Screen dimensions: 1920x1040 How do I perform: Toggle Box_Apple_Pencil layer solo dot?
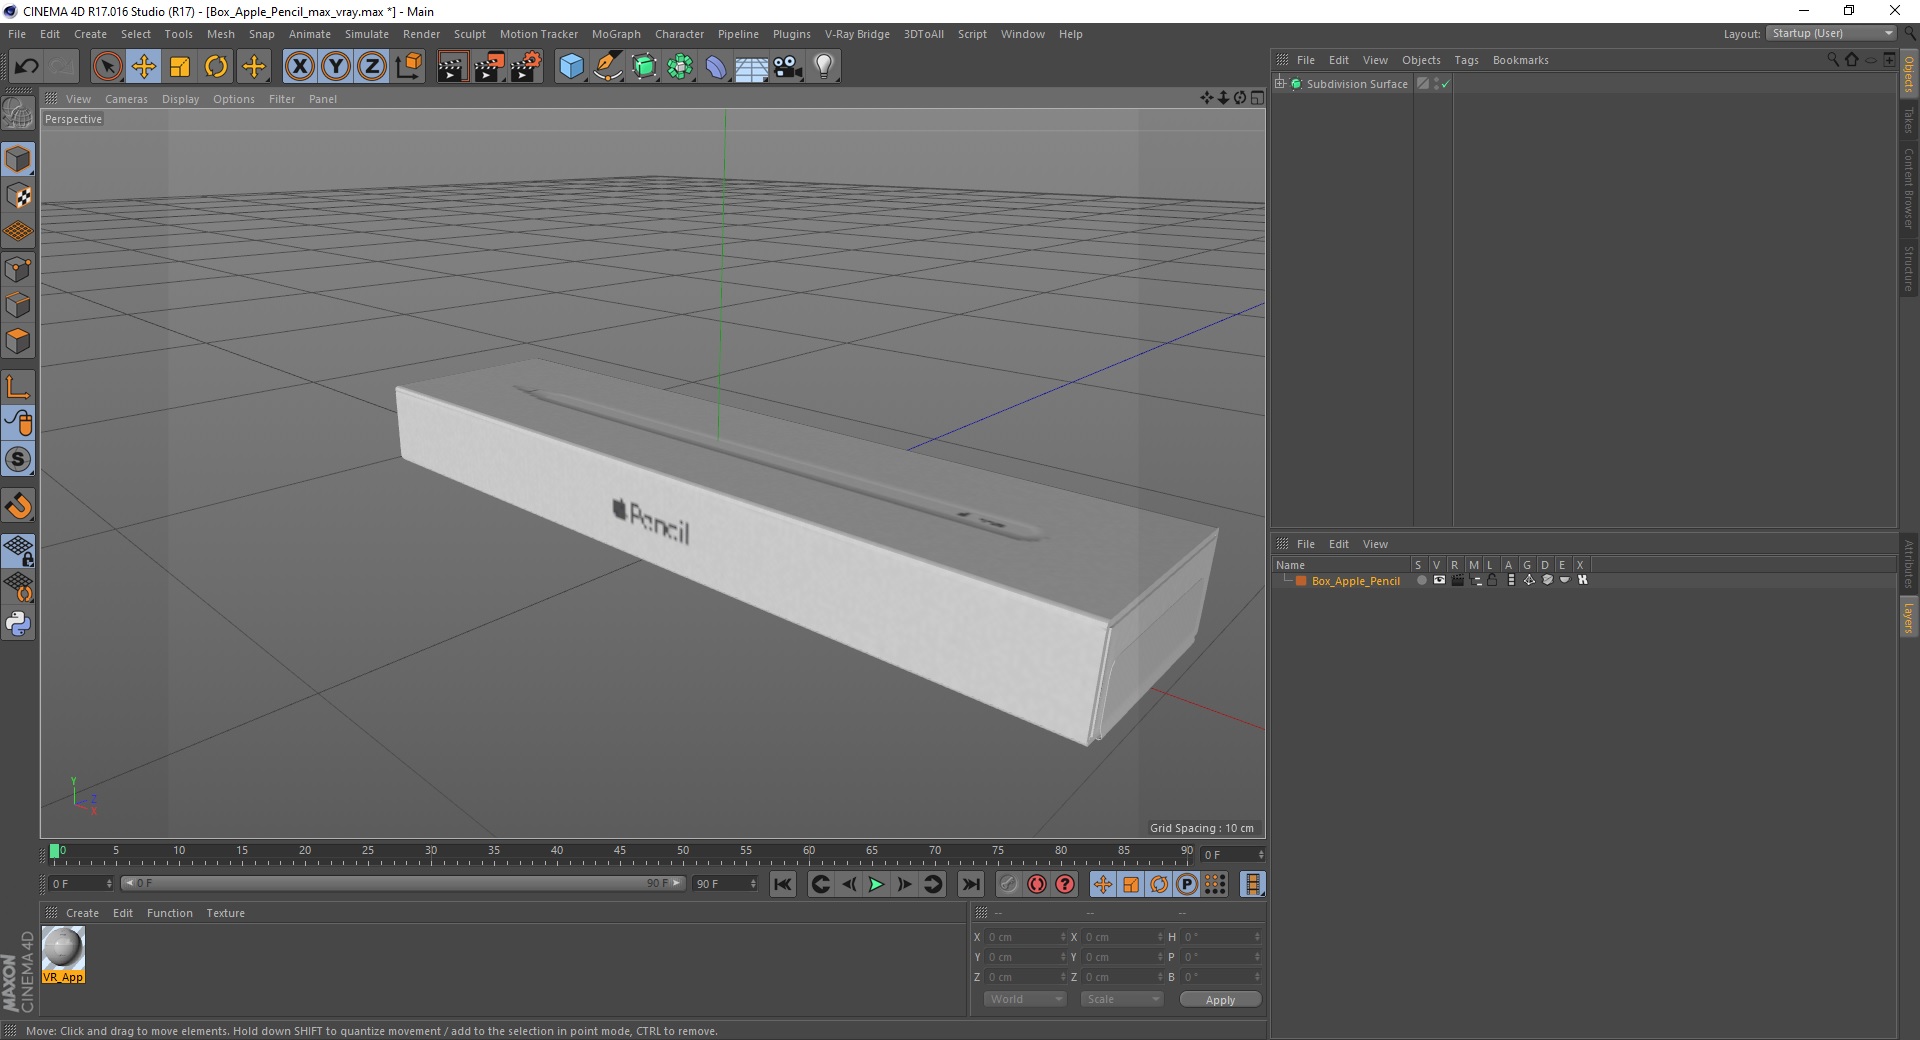point(1421,580)
